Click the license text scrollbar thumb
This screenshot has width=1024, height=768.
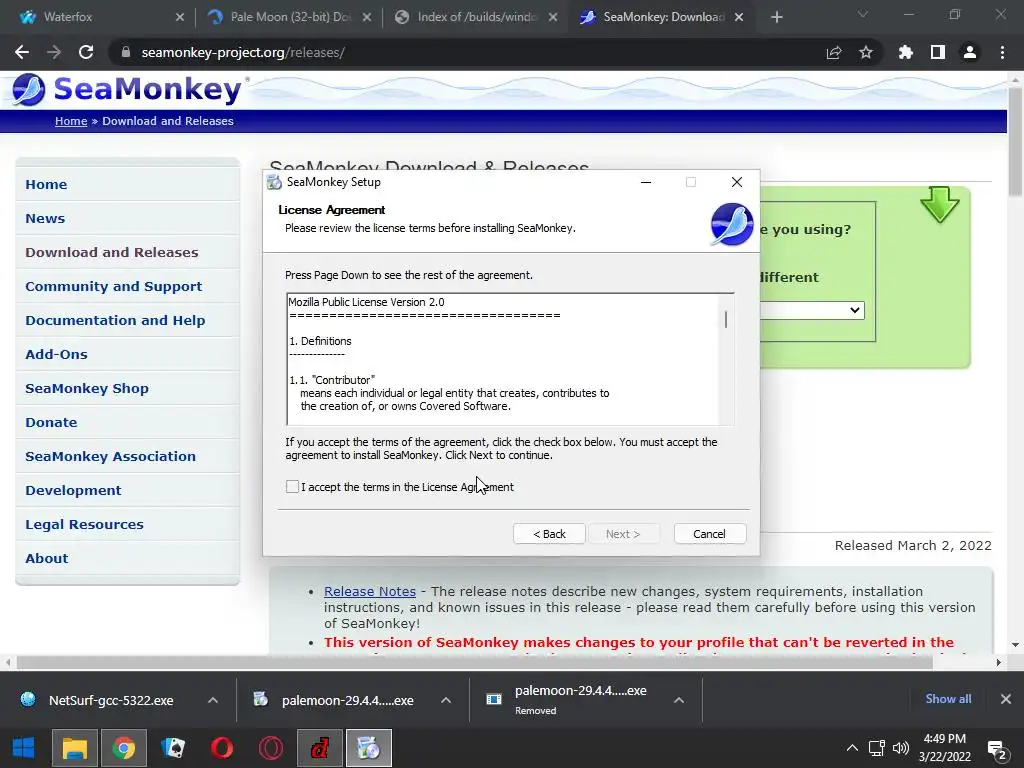[x=726, y=319]
